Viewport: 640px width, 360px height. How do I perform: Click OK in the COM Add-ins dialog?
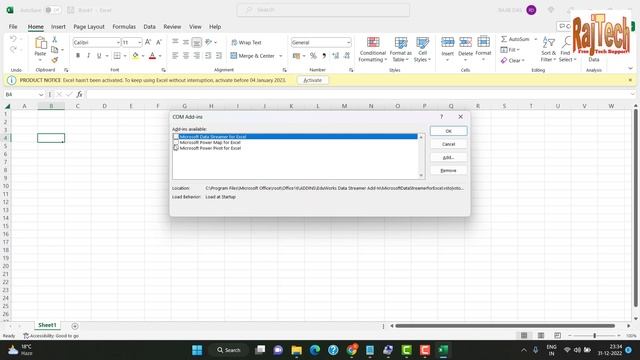(448, 131)
